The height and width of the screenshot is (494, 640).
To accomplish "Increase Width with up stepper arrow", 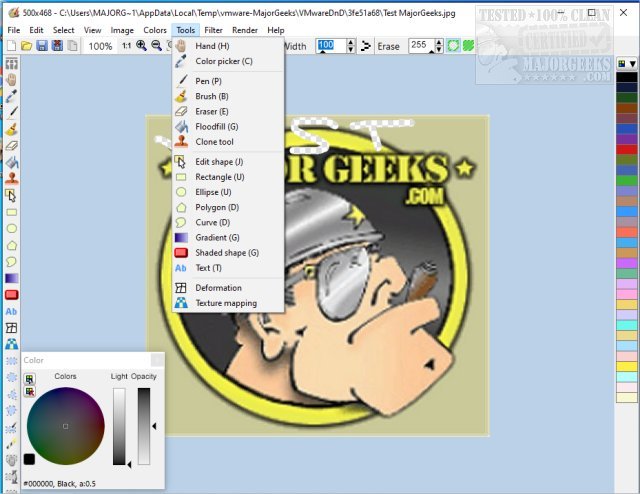I will click(x=351, y=42).
